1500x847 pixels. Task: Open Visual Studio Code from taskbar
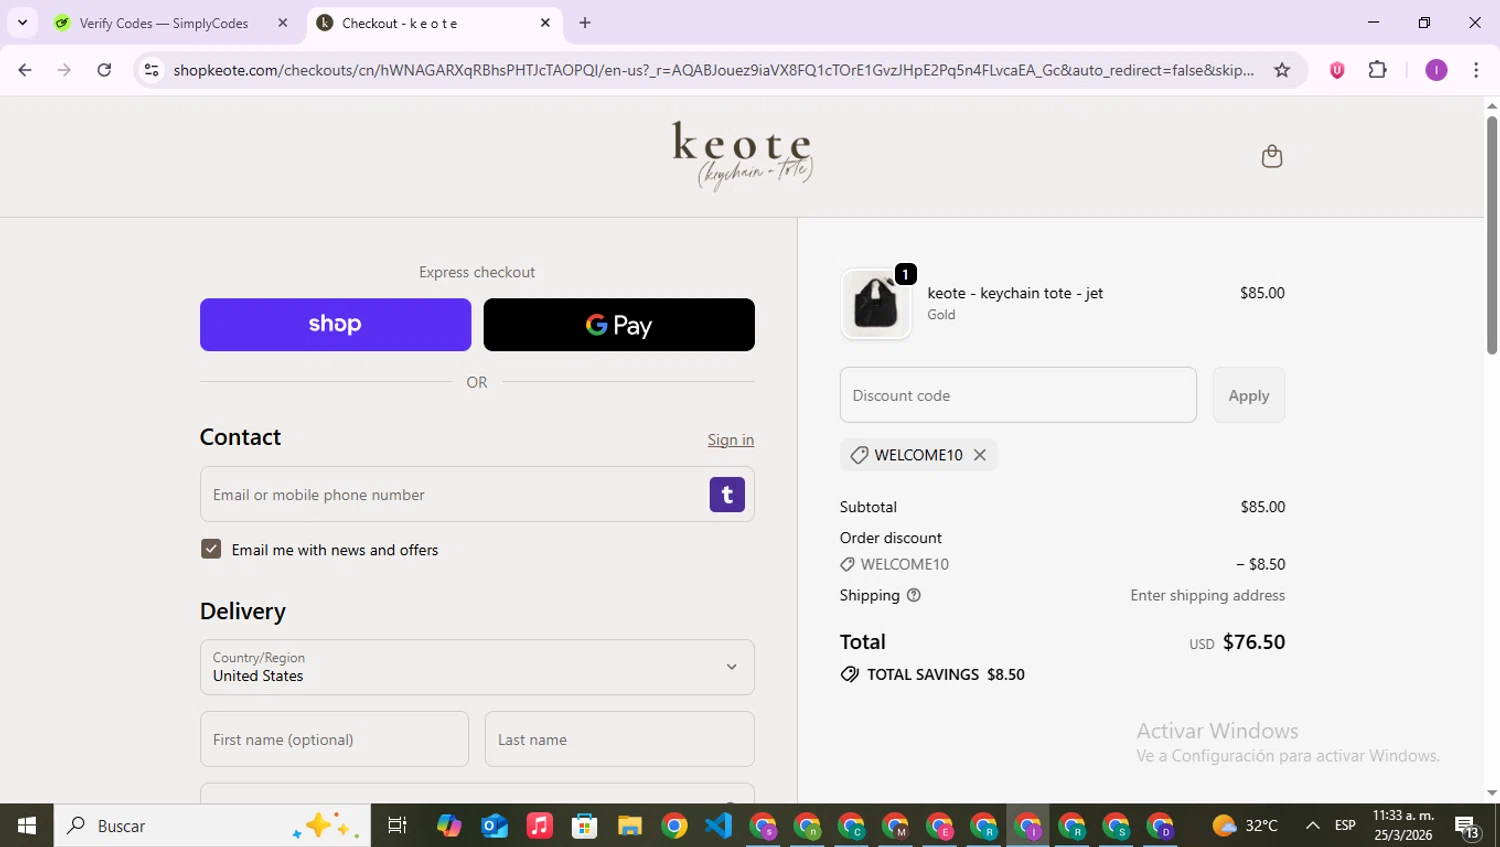[x=718, y=826]
